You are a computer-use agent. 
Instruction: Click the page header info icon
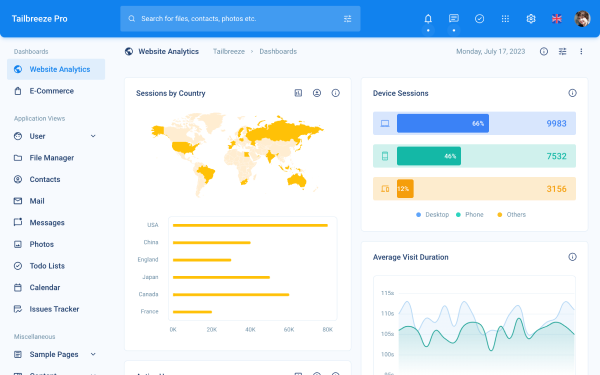pos(544,51)
